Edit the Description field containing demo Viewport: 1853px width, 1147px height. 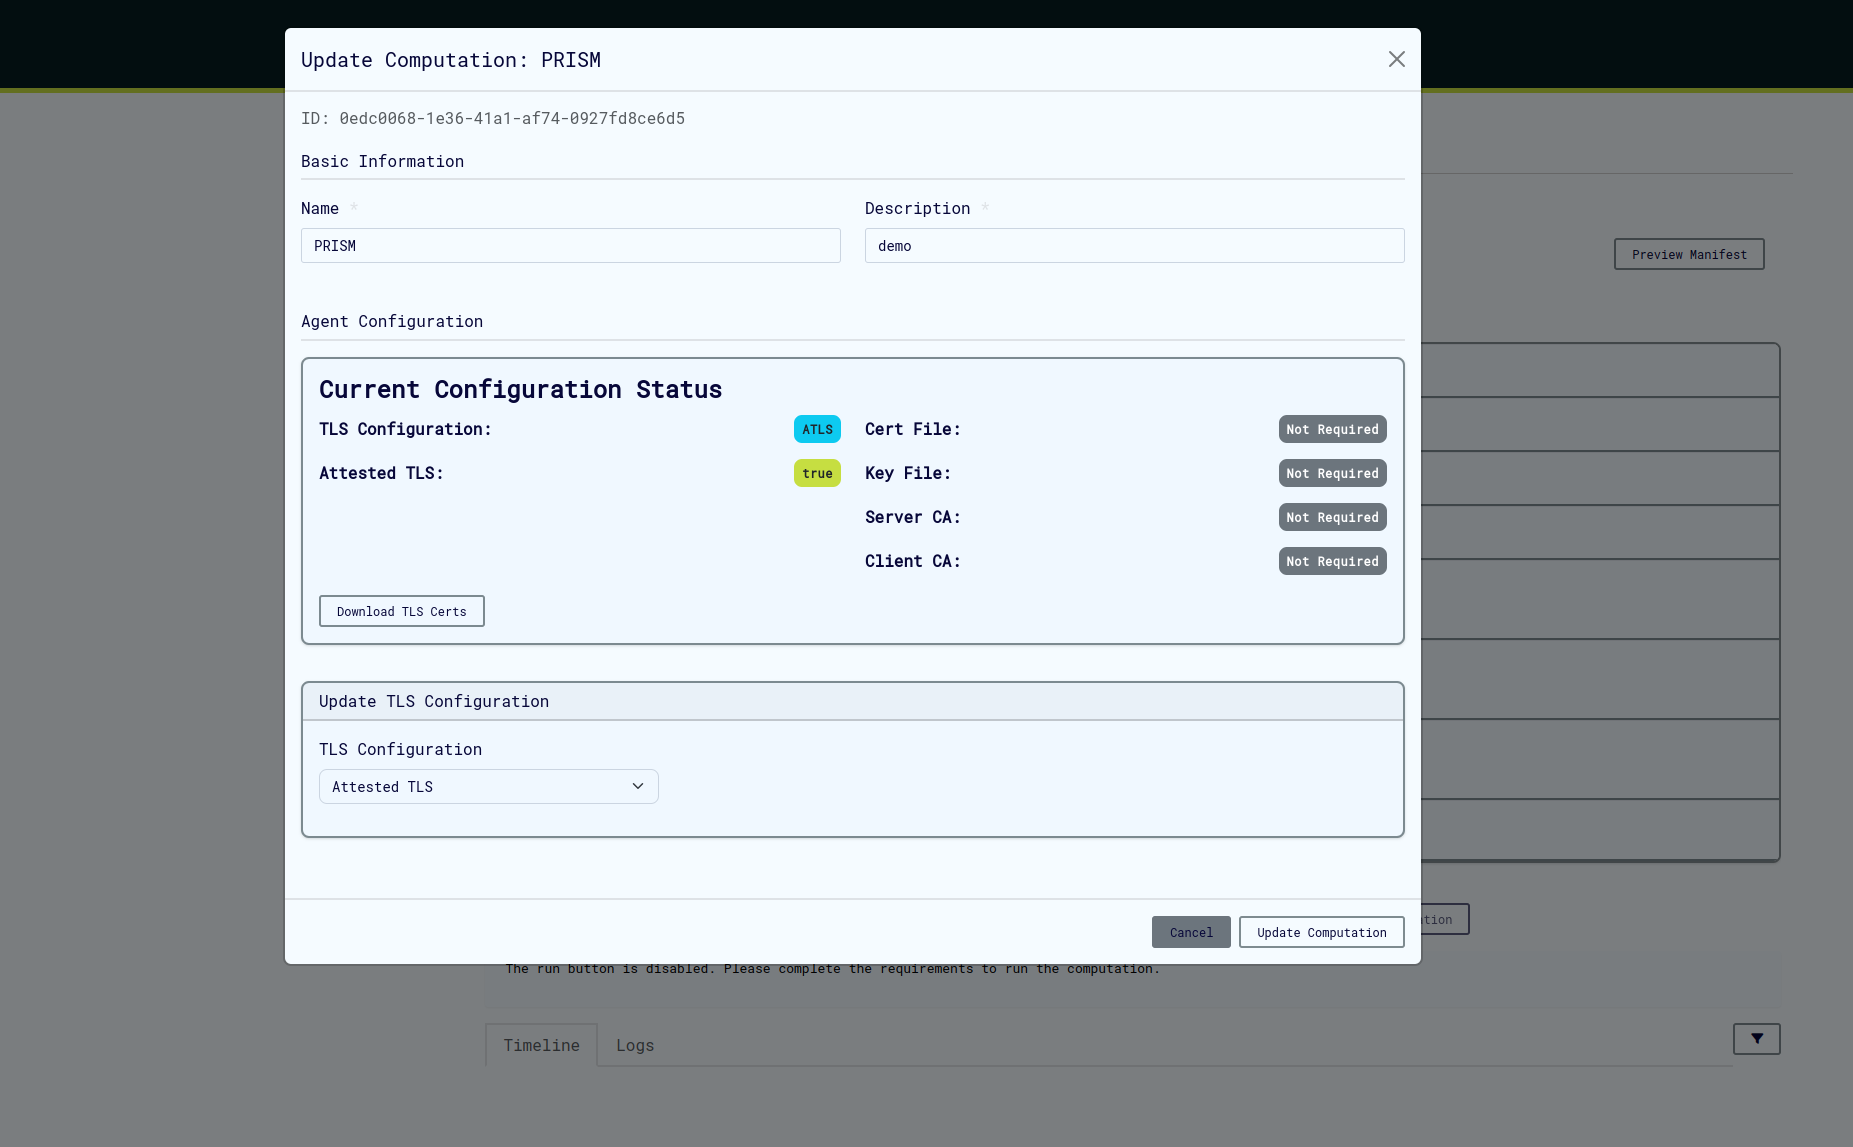[1135, 246]
